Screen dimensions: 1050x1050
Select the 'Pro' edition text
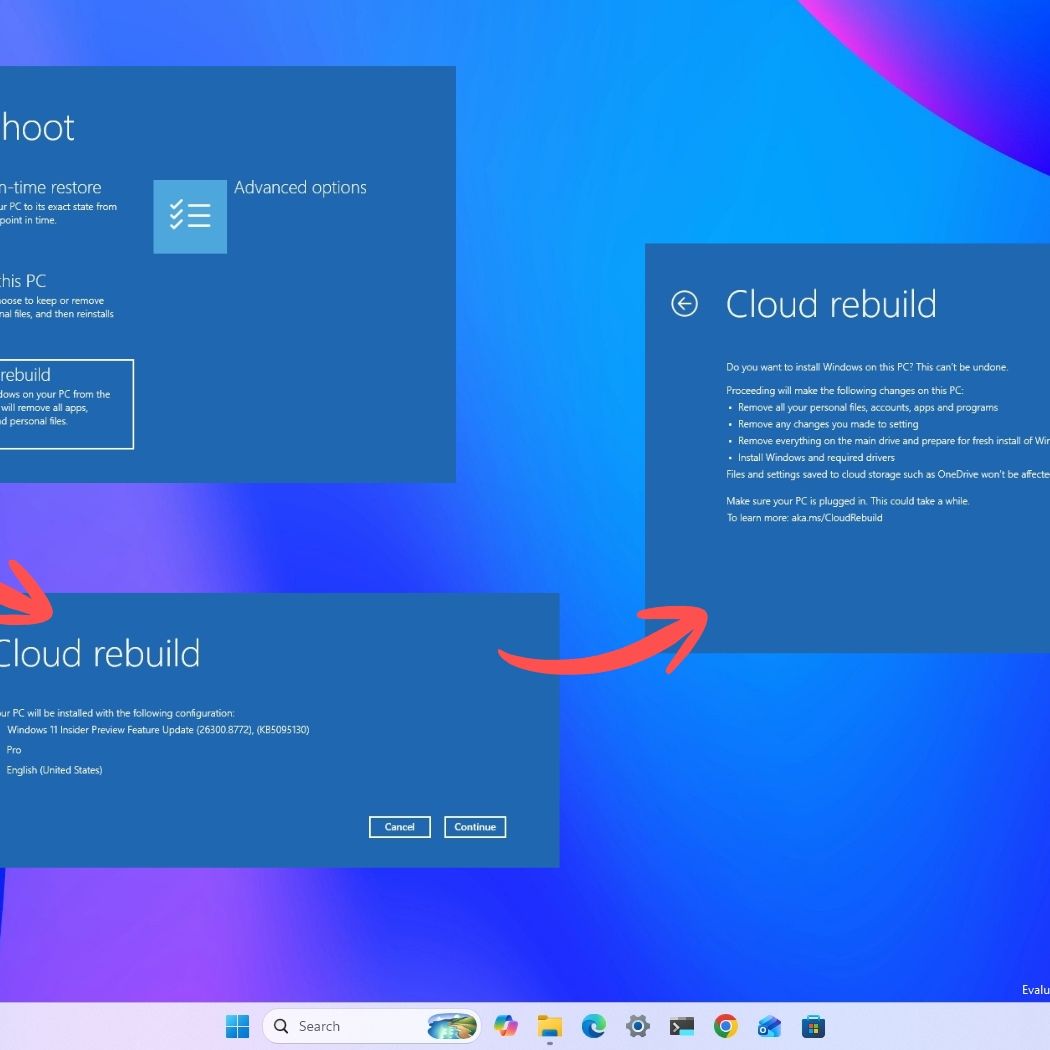click(13, 750)
